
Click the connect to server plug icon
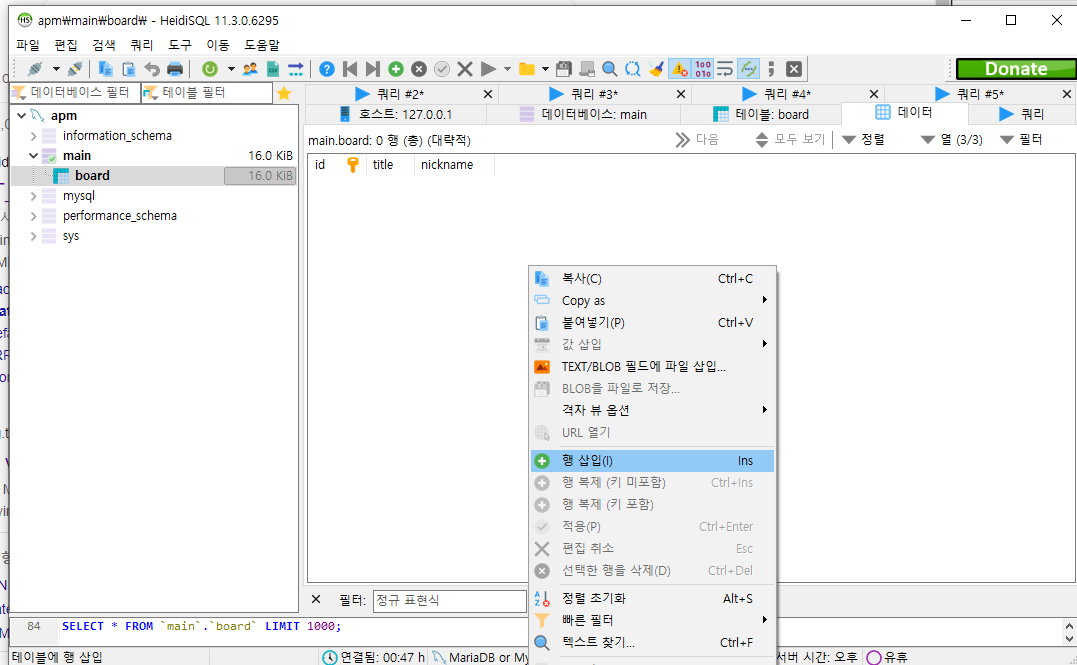coord(35,69)
